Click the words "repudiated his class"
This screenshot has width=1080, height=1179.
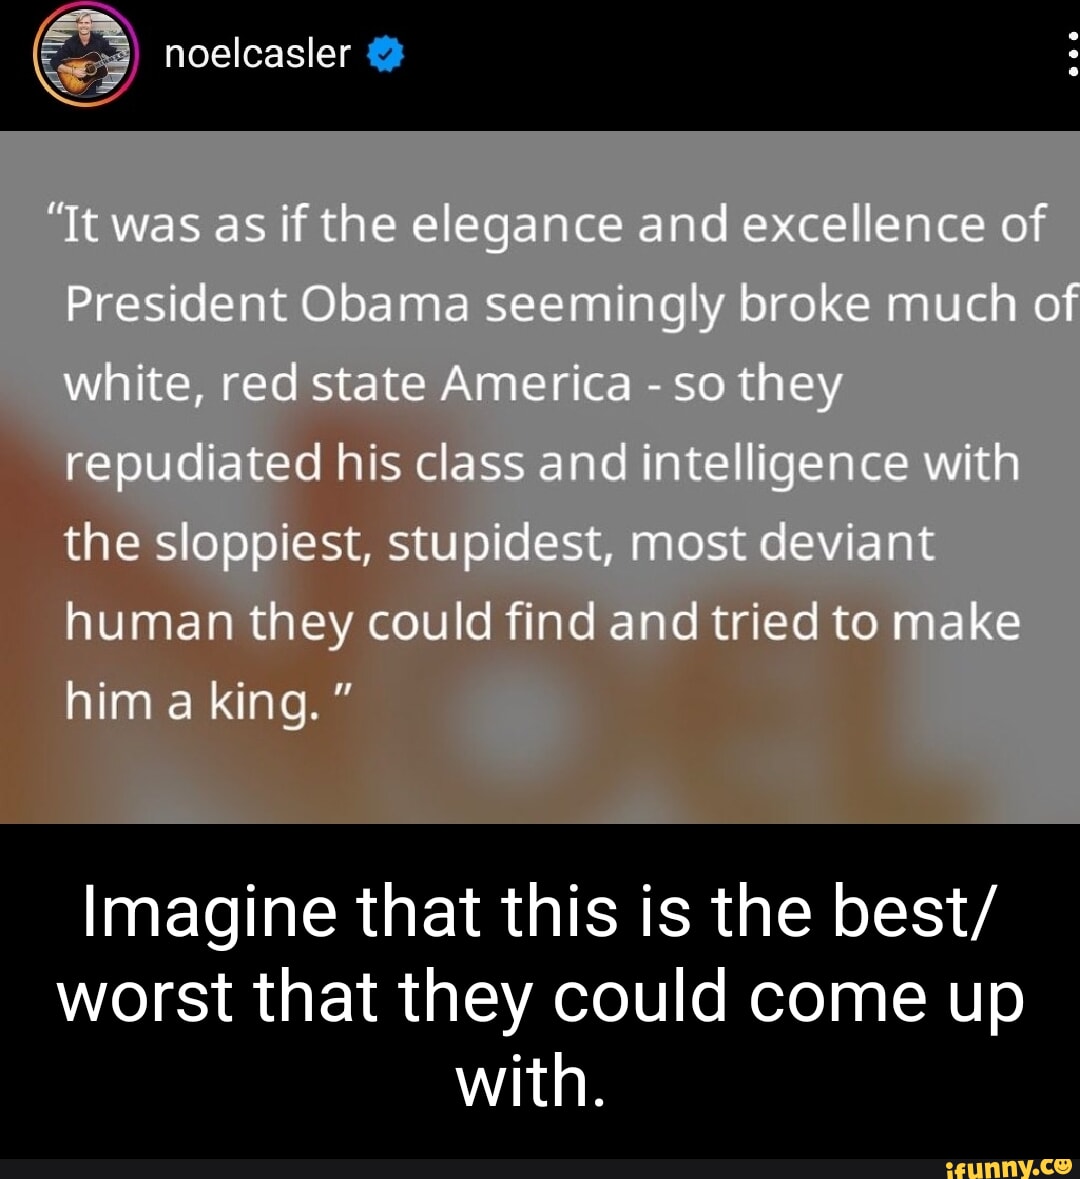click(x=294, y=464)
